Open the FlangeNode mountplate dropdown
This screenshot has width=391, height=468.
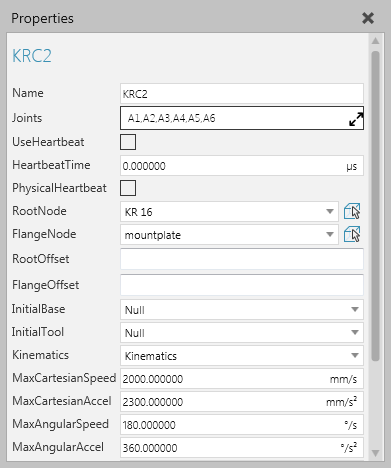[229, 234]
